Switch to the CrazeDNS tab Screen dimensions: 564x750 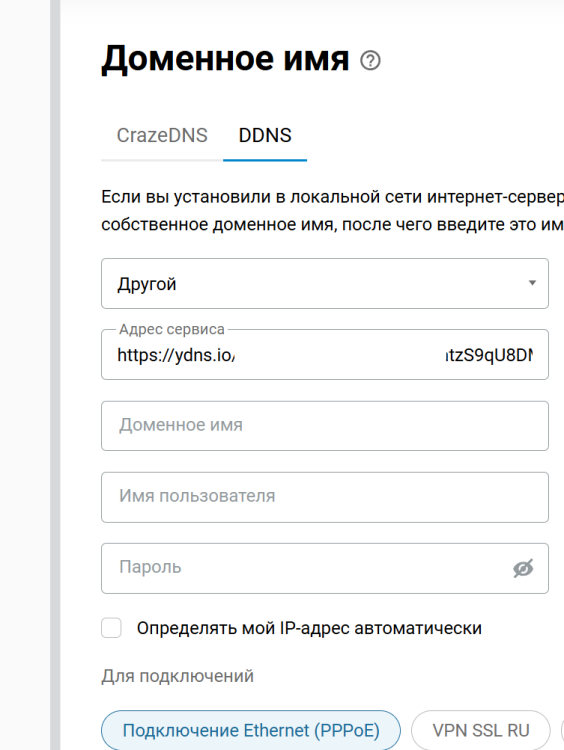pyautogui.click(x=162, y=136)
